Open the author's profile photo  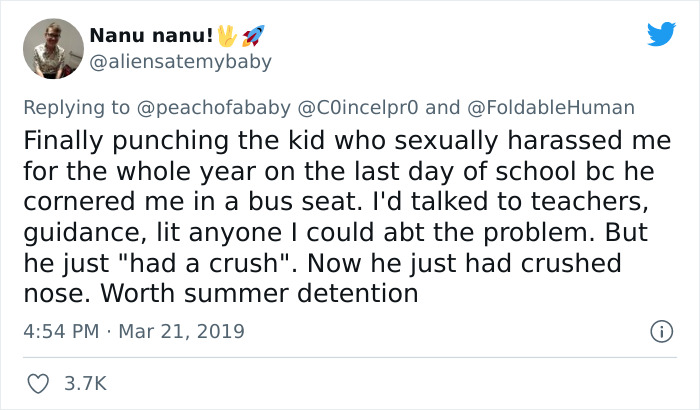(50, 47)
